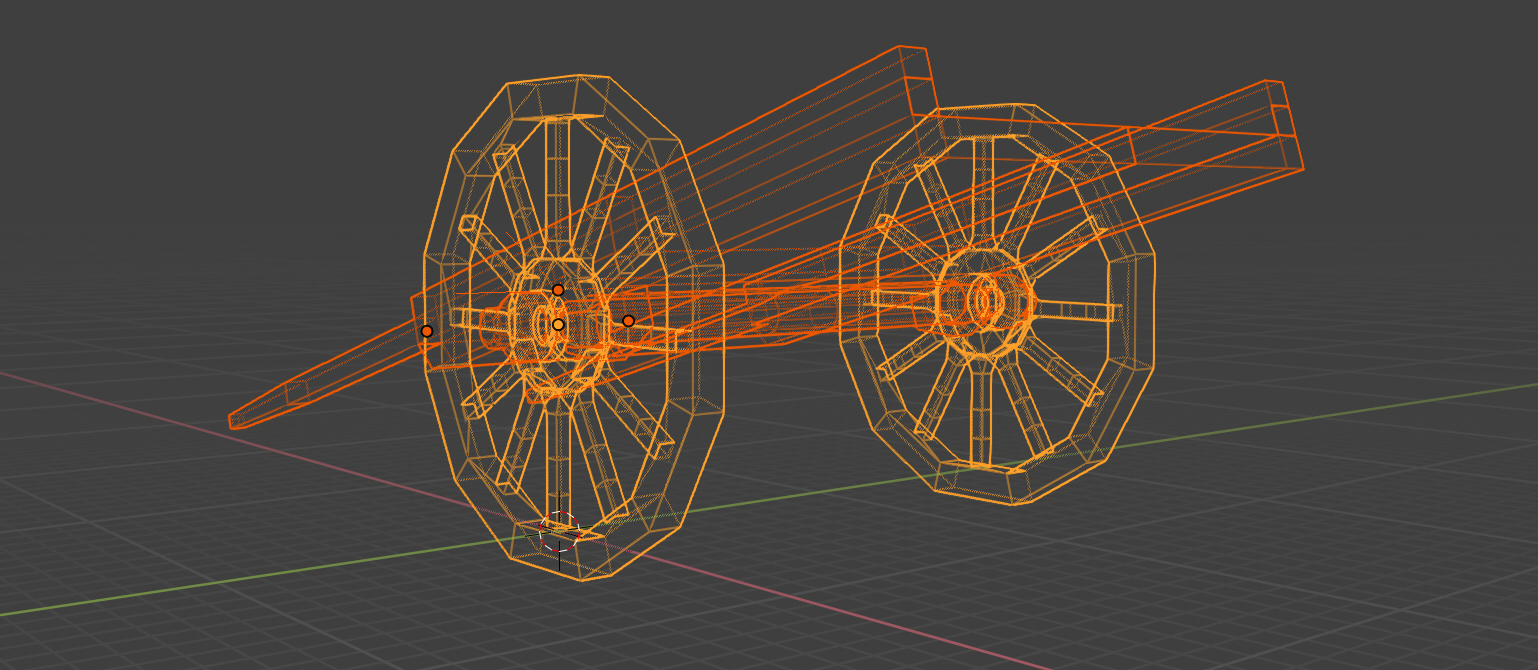Select the right wheel's hub center
Image resolution: width=1538 pixels, height=670 pixels.
[x=985, y=300]
